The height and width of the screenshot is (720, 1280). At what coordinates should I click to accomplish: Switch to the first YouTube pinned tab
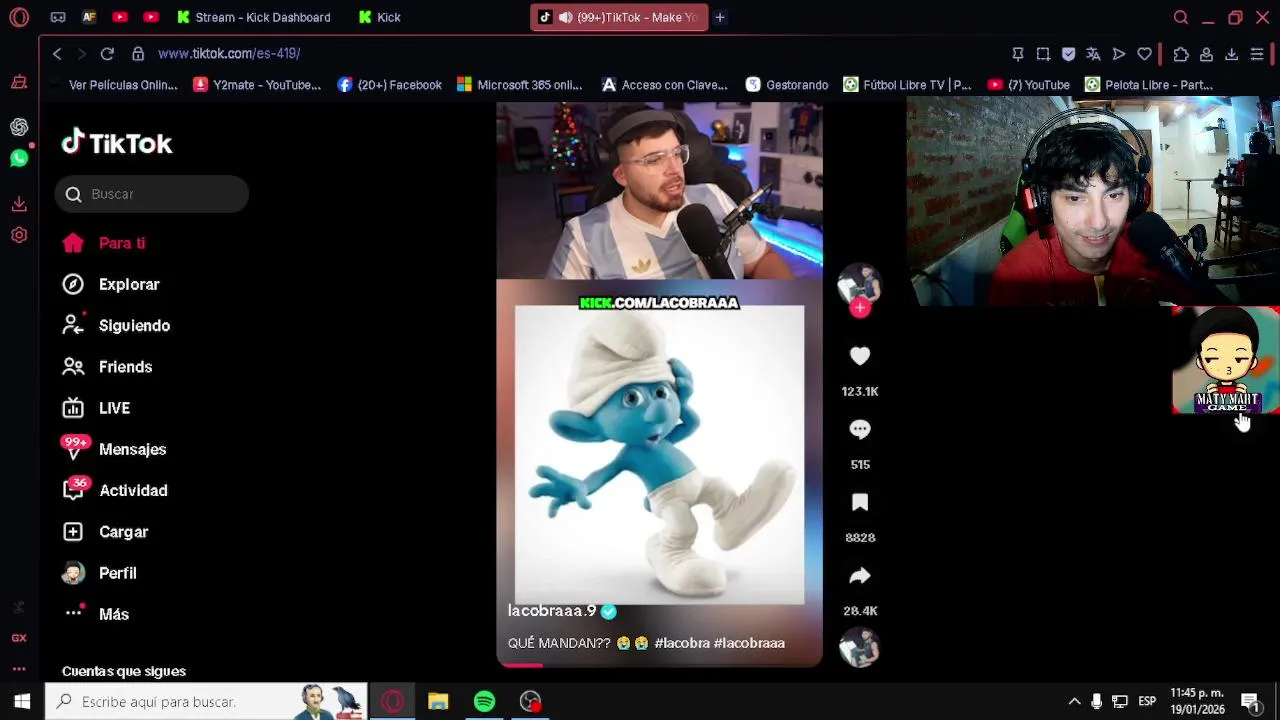120,17
